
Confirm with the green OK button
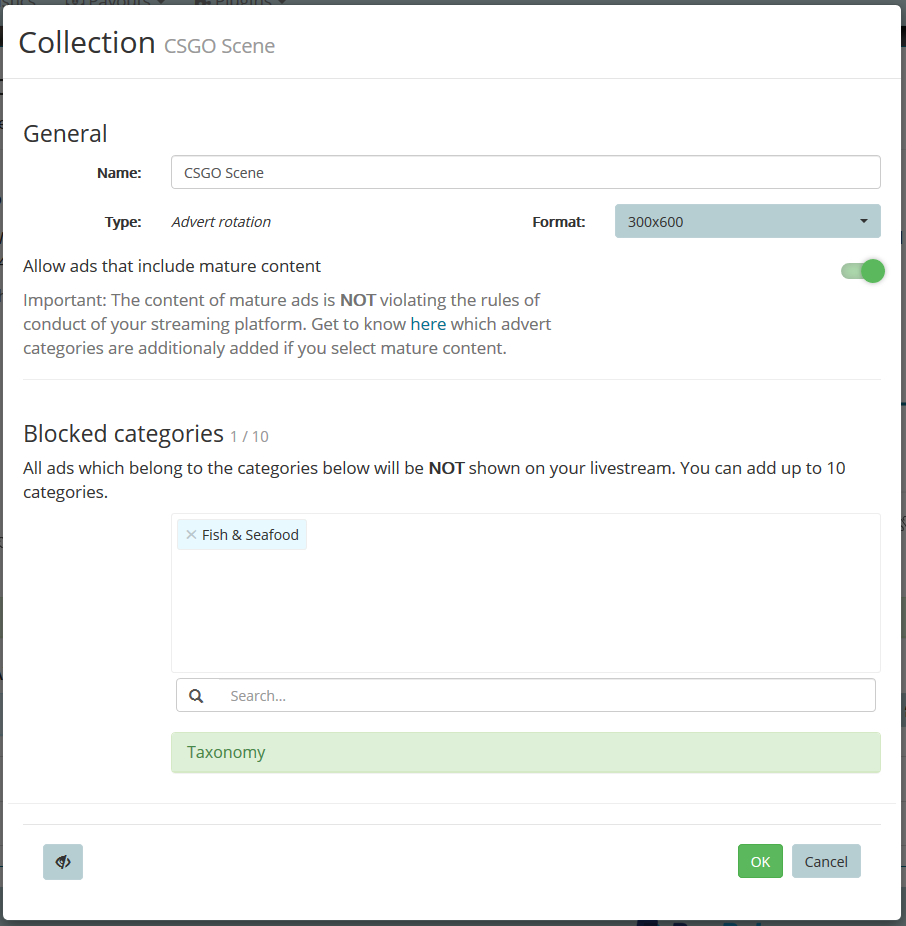pos(760,862)
